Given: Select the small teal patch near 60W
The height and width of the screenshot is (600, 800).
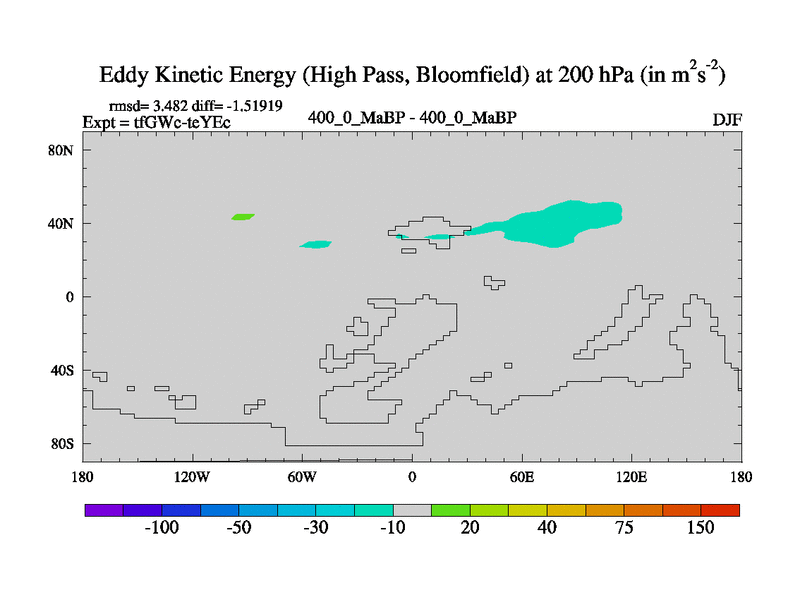Looking at the screenshot, I should [315, 244].
